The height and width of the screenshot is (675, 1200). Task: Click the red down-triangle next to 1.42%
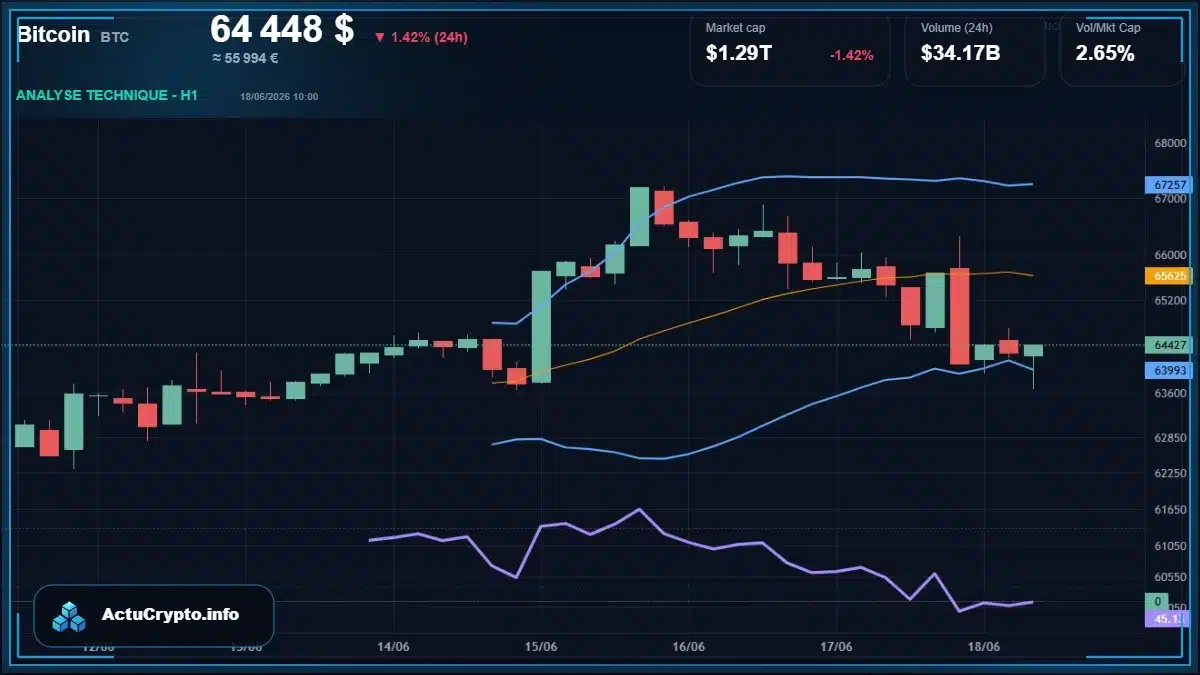[380, 38]
